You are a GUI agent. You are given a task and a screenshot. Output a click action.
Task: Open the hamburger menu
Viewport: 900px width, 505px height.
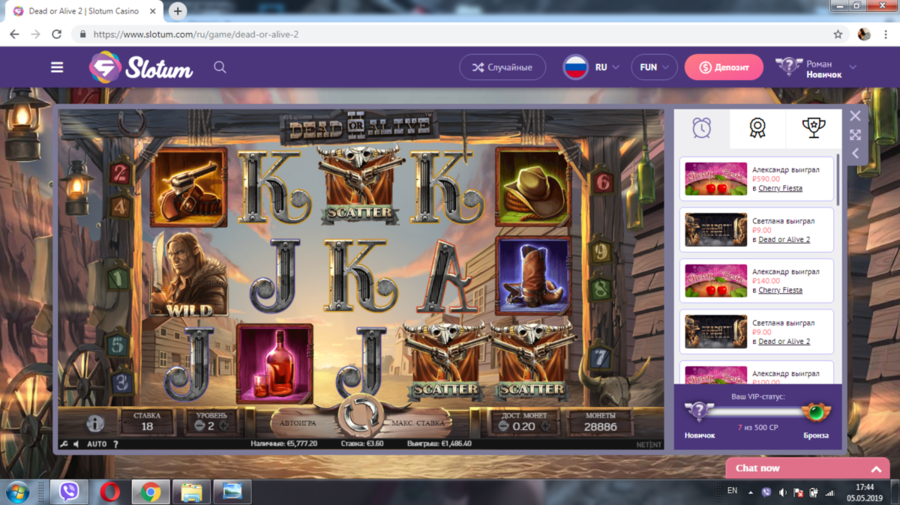coord(57,67)
